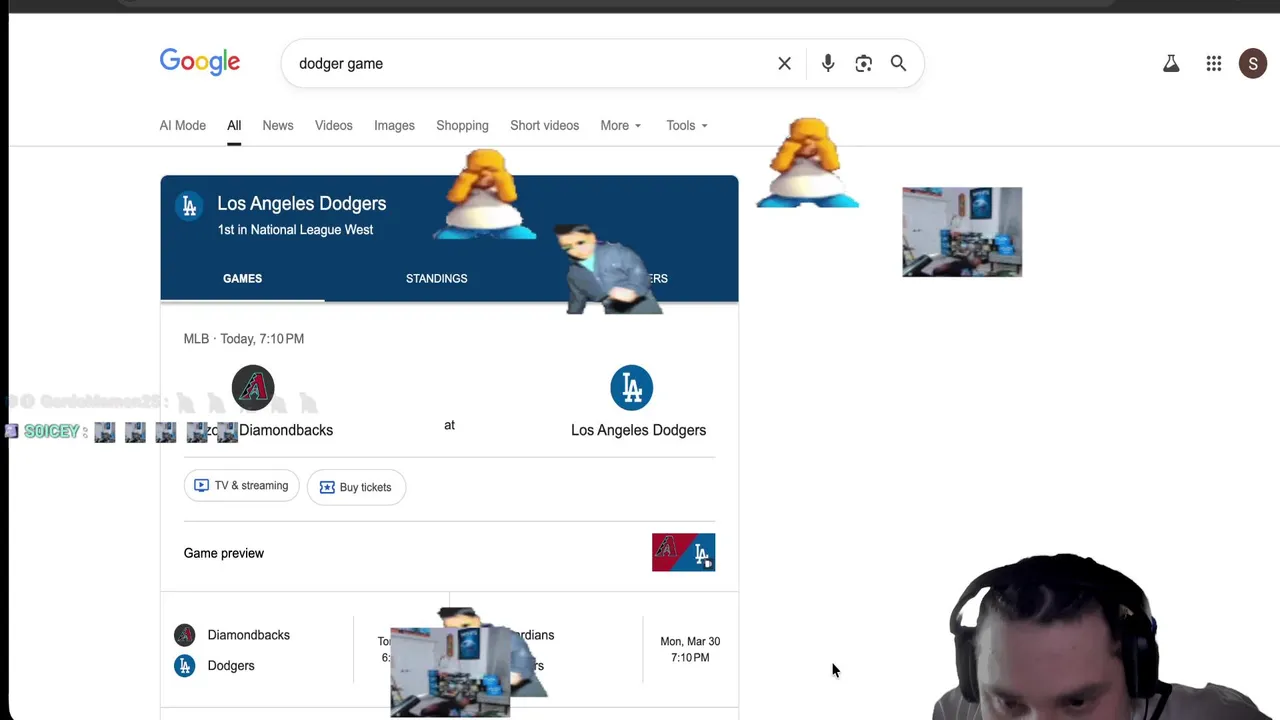
Task: Click the Diamondbacks icon in schedule row
Action: (x=184, y=635)
